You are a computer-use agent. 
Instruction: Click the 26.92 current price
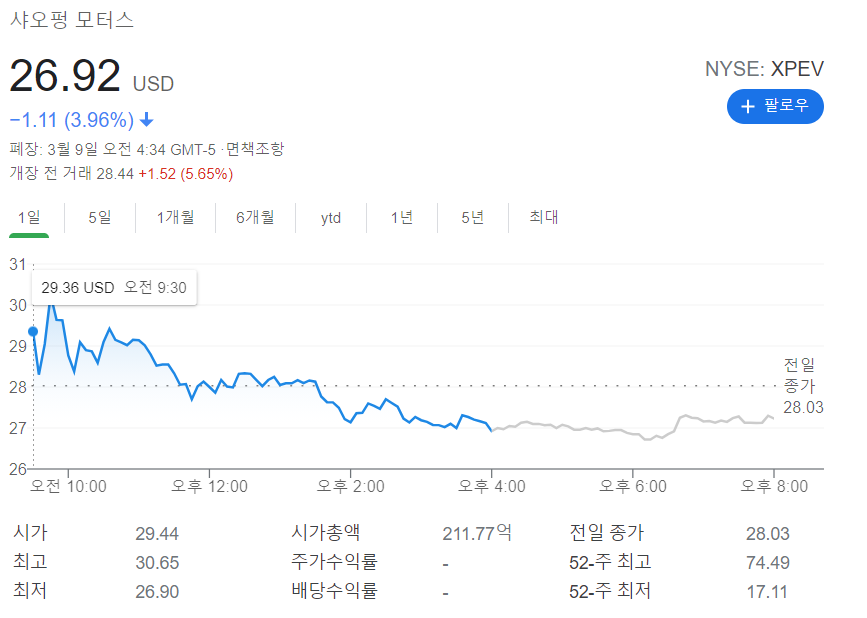coord(65,76)
